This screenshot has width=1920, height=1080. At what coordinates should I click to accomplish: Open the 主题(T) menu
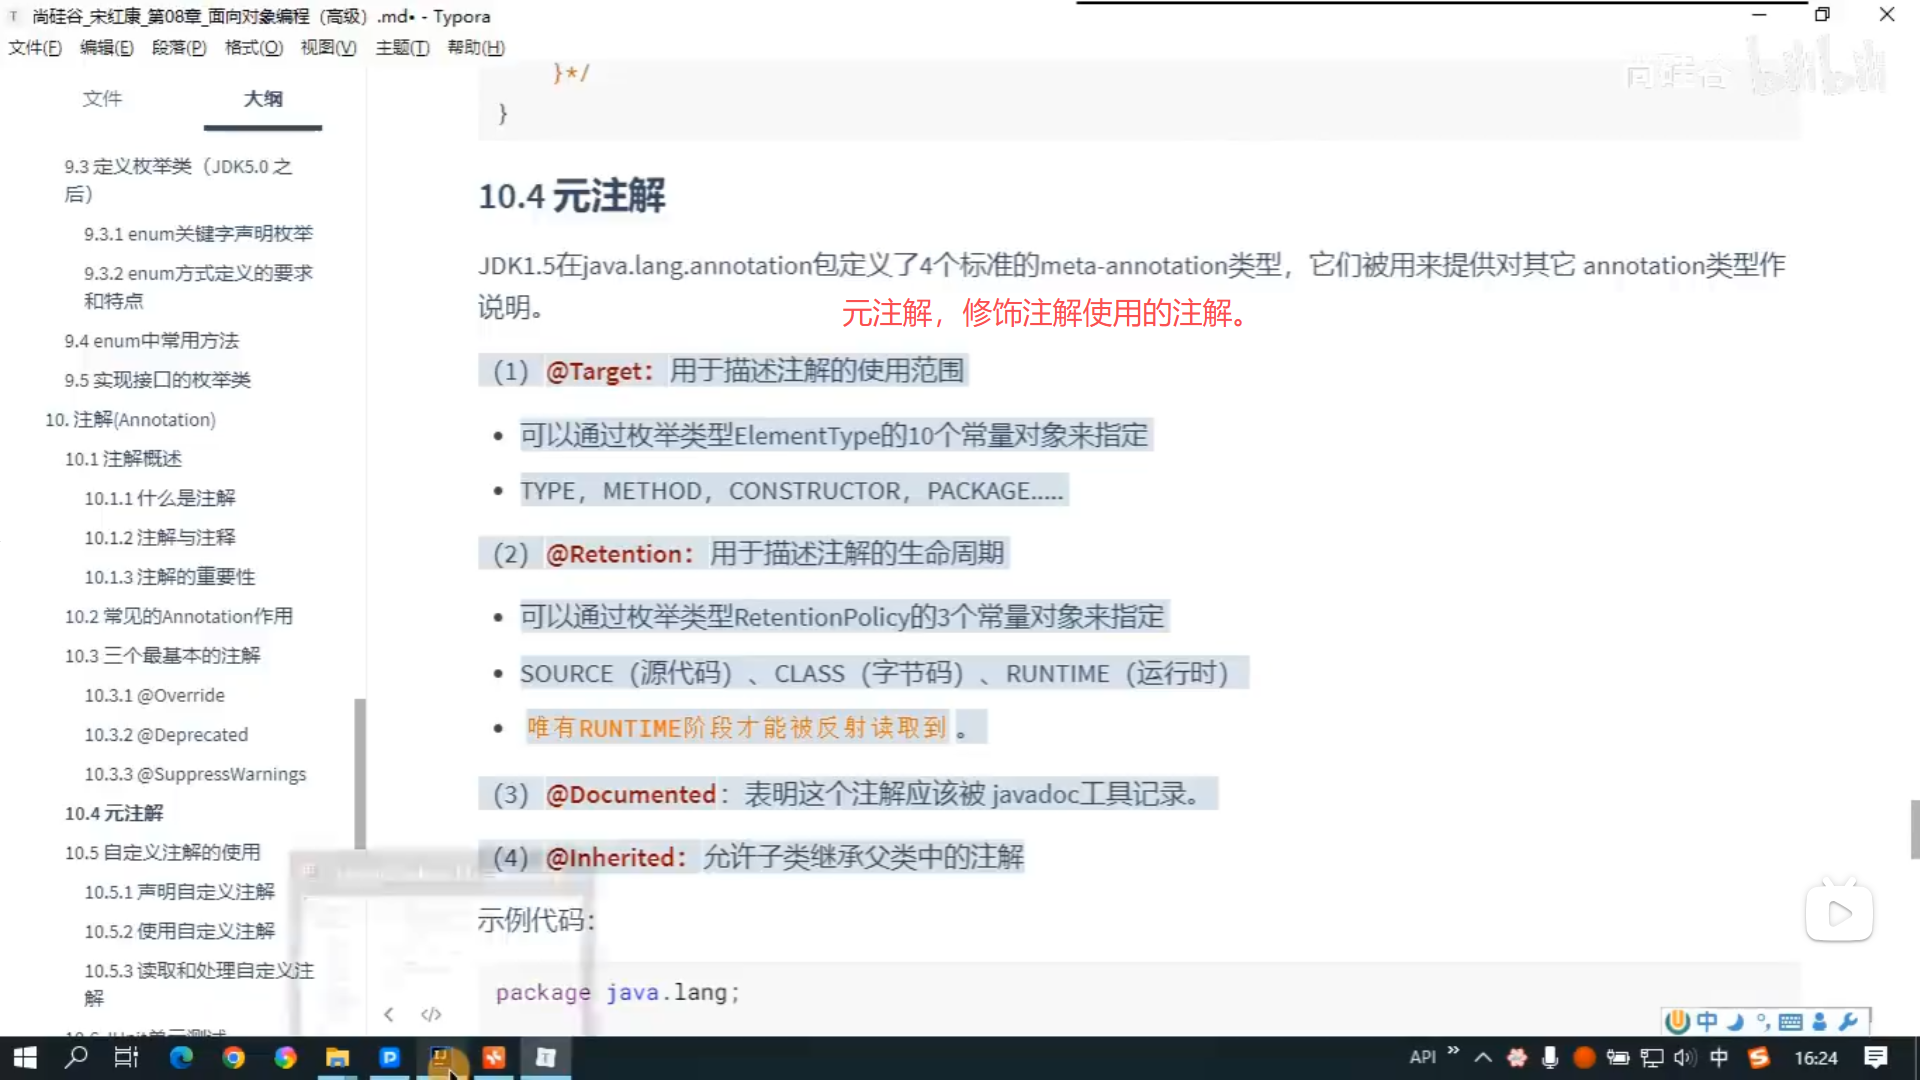tap(402, 47)
